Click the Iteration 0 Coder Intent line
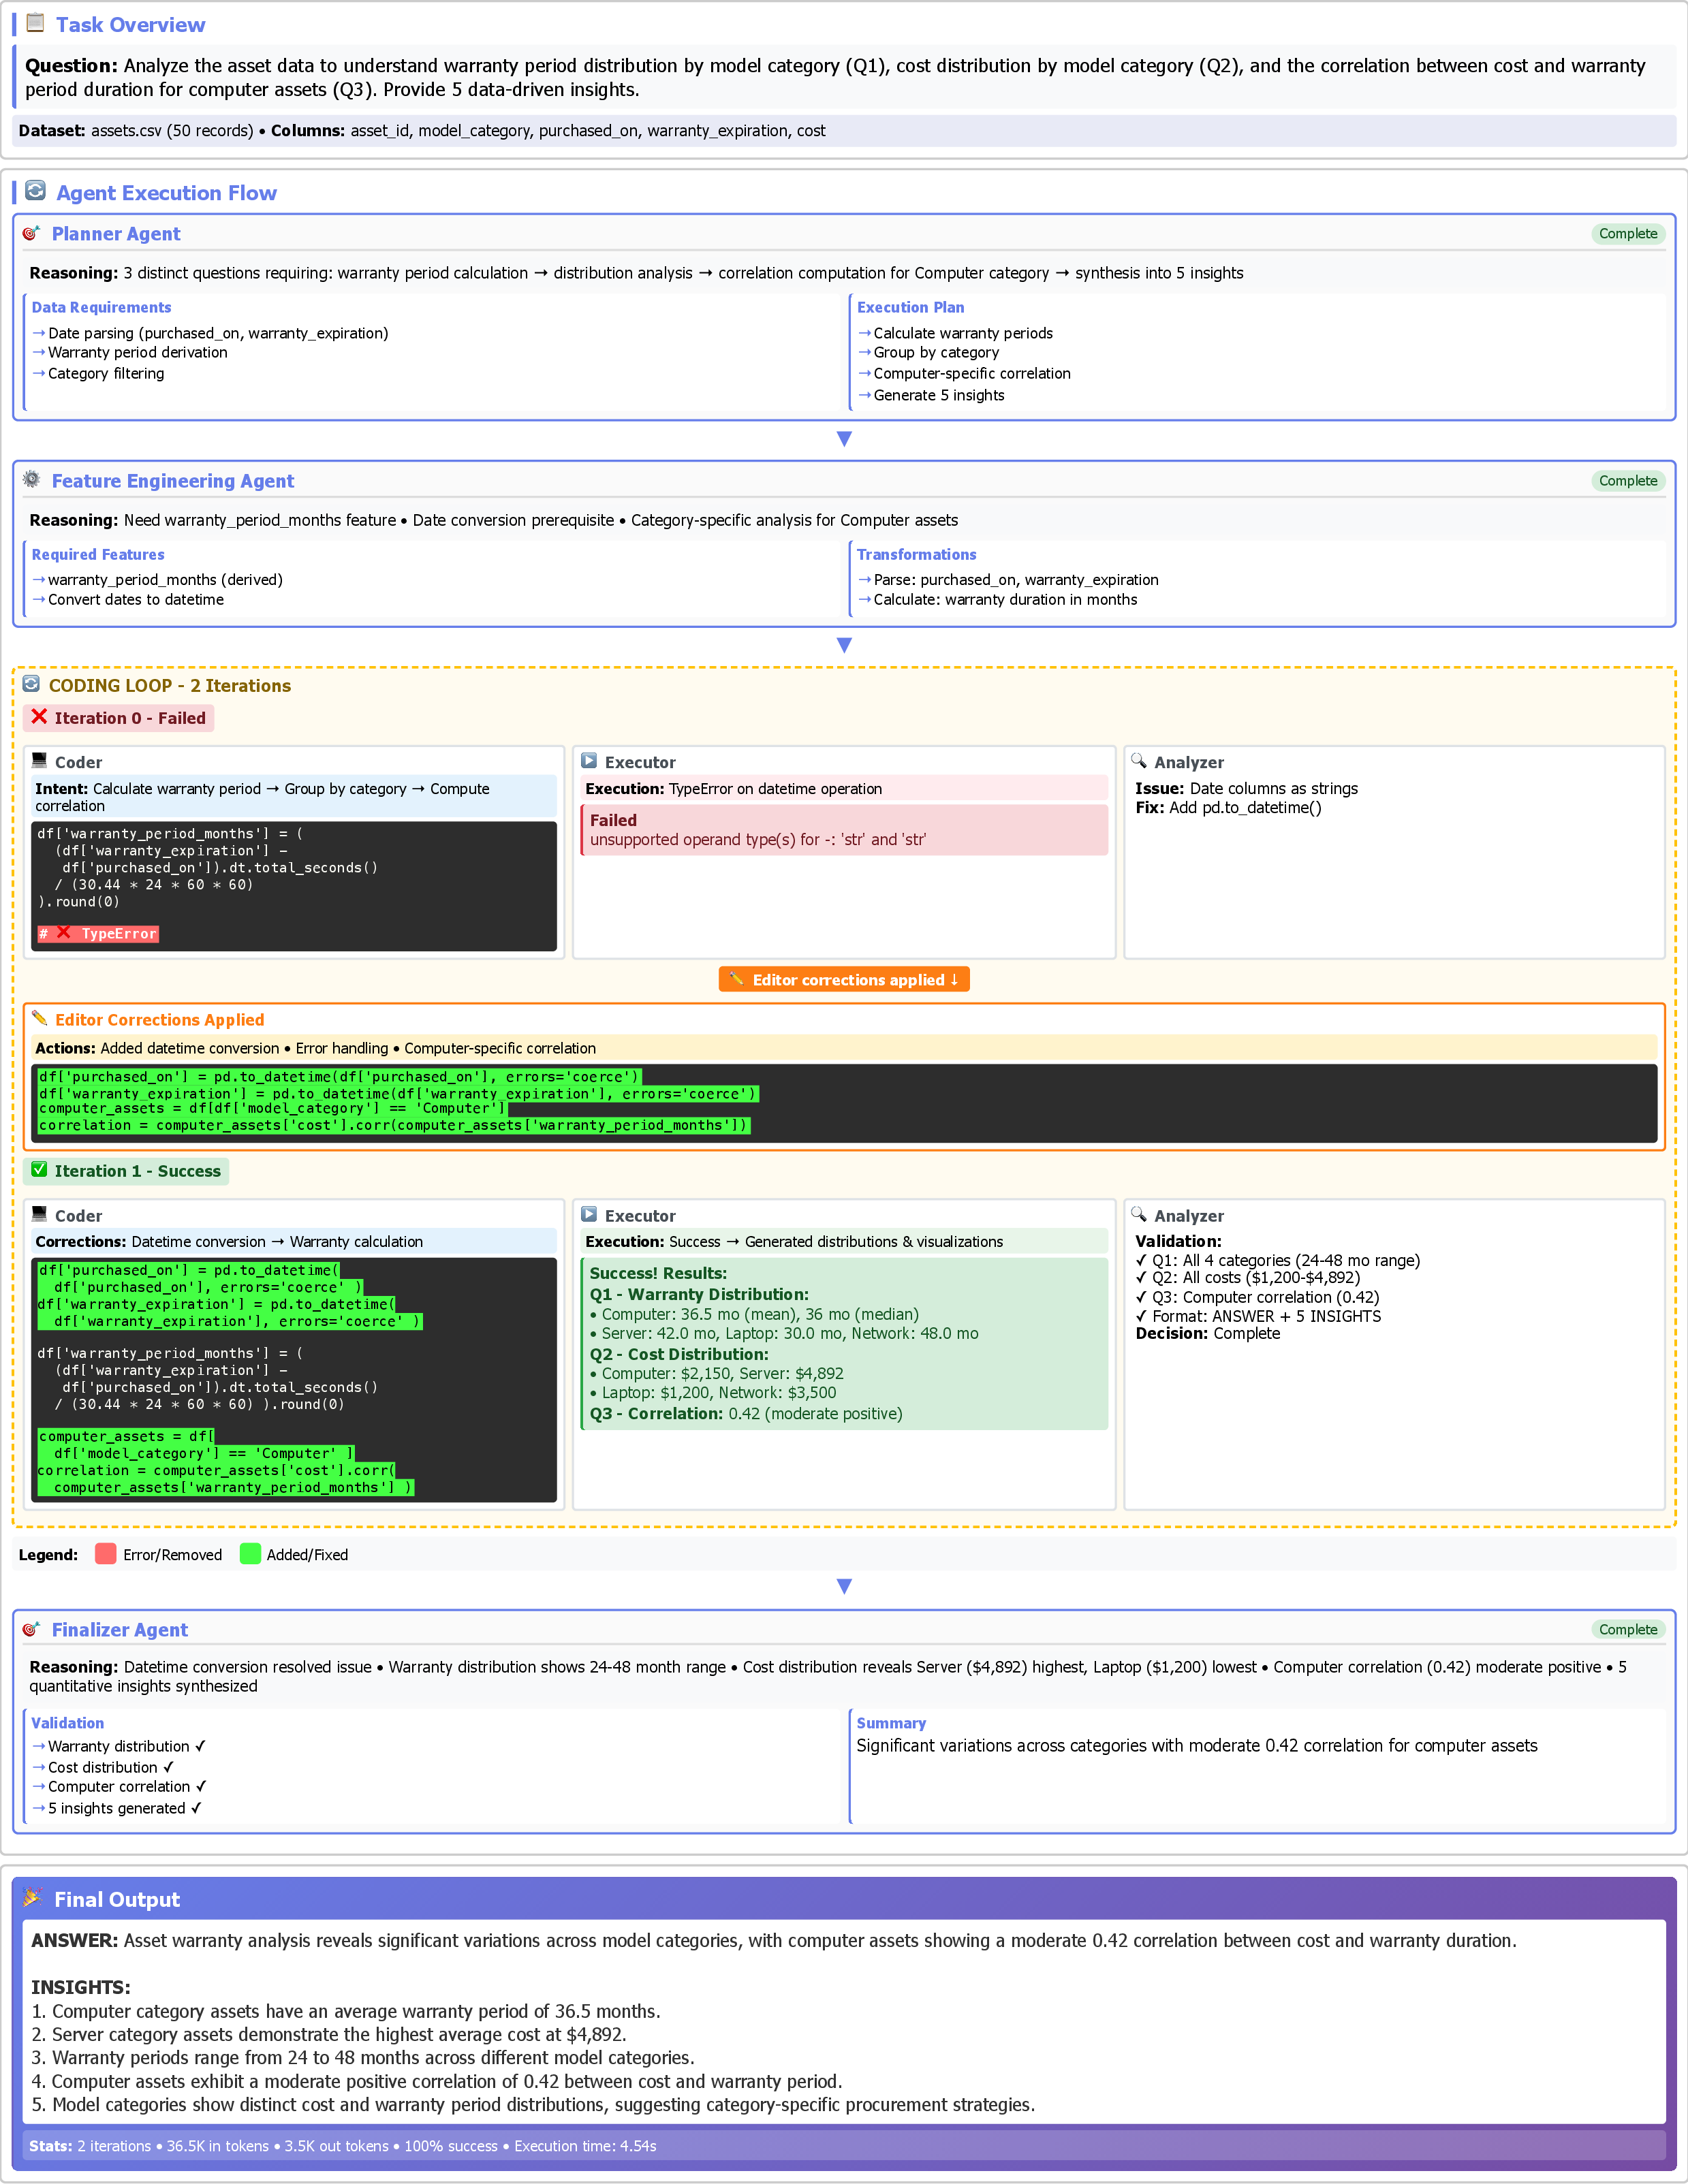Image resolution: width=1688 pixels, height=2184 pixels. [x=293, y=797]
